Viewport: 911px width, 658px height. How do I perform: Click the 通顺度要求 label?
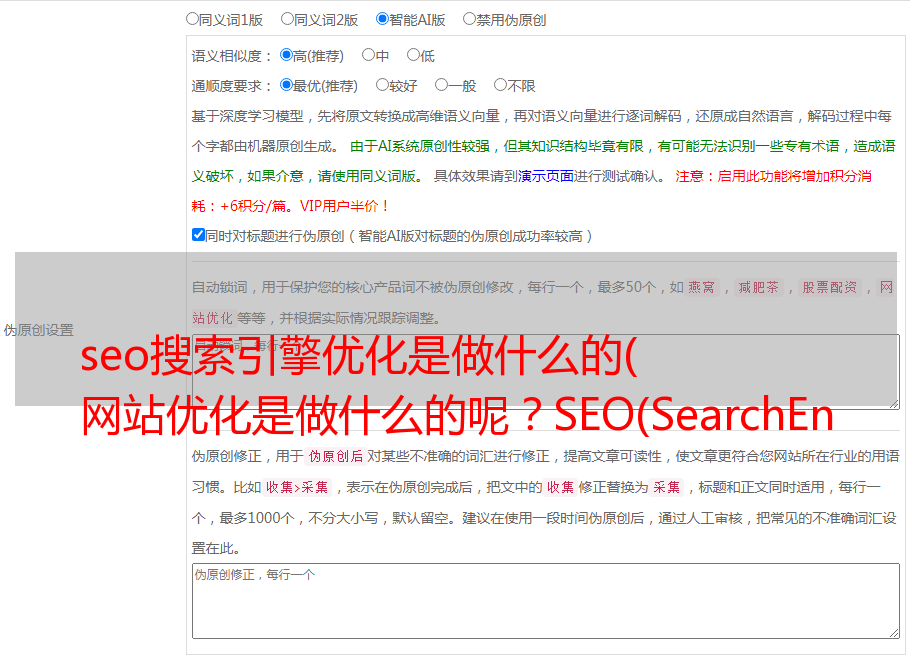pos(232,86)
